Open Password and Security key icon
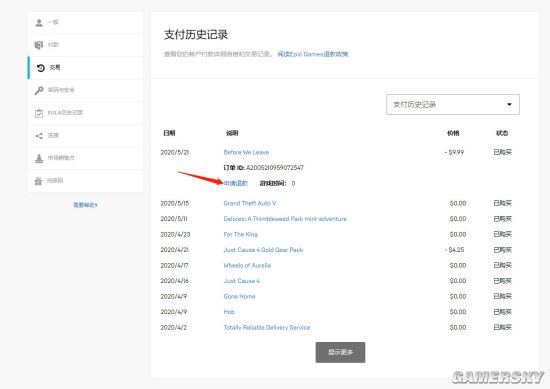The height and width of the screenshot is (389, 550). click(39, 90)
